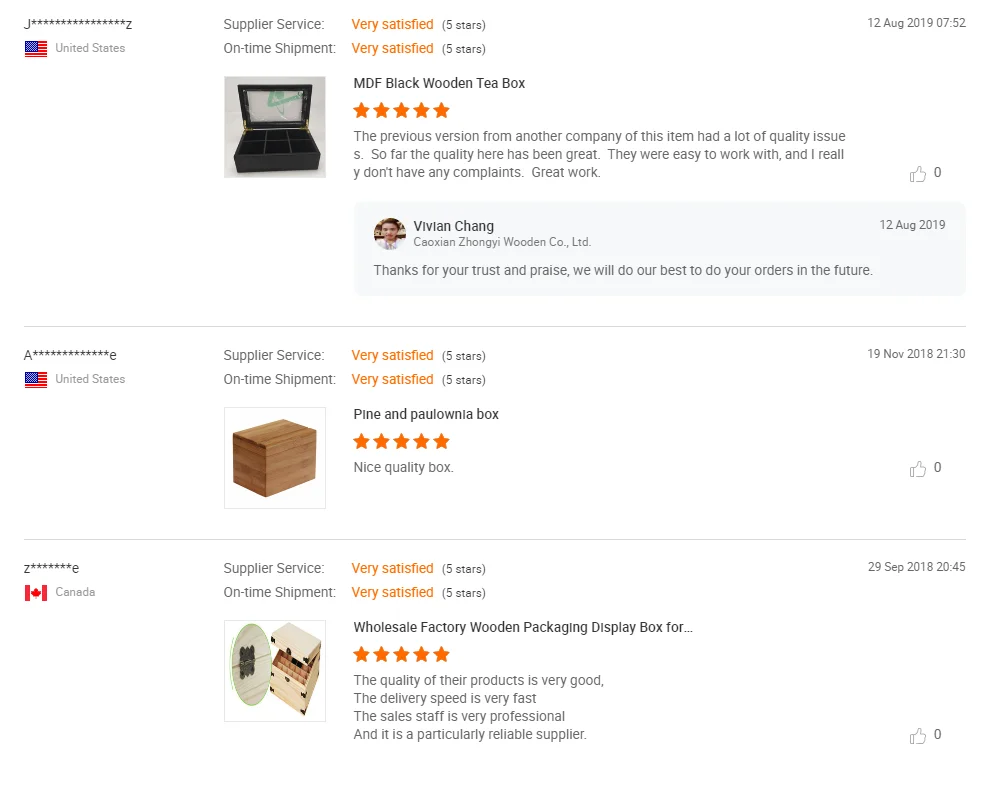Viewport: 1003px width, 792px height.
Task: Click the star rating on the pine box review
Action: click(402, 441)
